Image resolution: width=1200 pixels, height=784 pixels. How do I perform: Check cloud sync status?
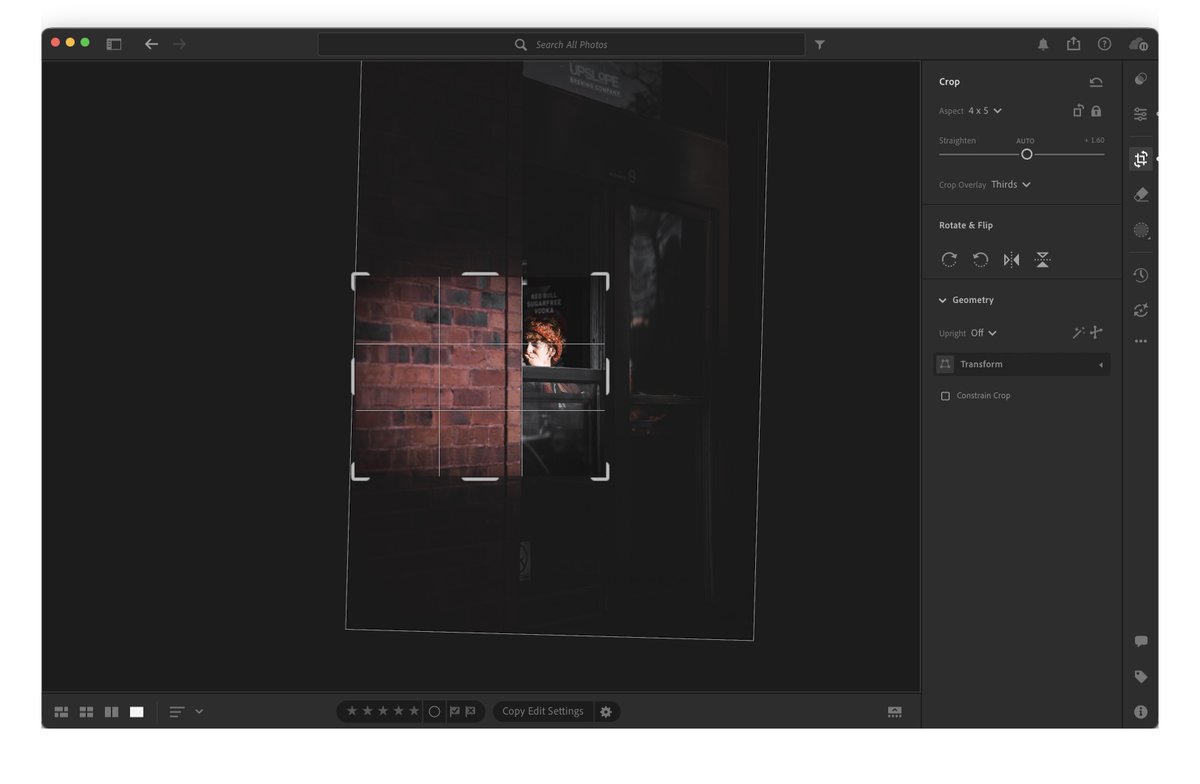[1138, 44]
